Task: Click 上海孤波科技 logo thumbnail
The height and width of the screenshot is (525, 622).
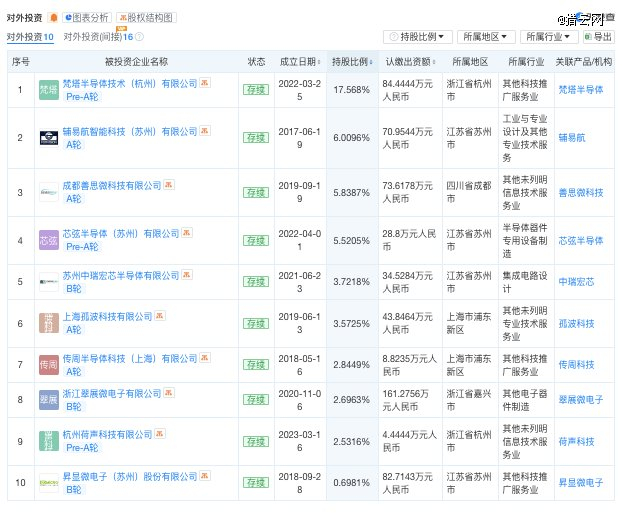Action: point(49,323)
